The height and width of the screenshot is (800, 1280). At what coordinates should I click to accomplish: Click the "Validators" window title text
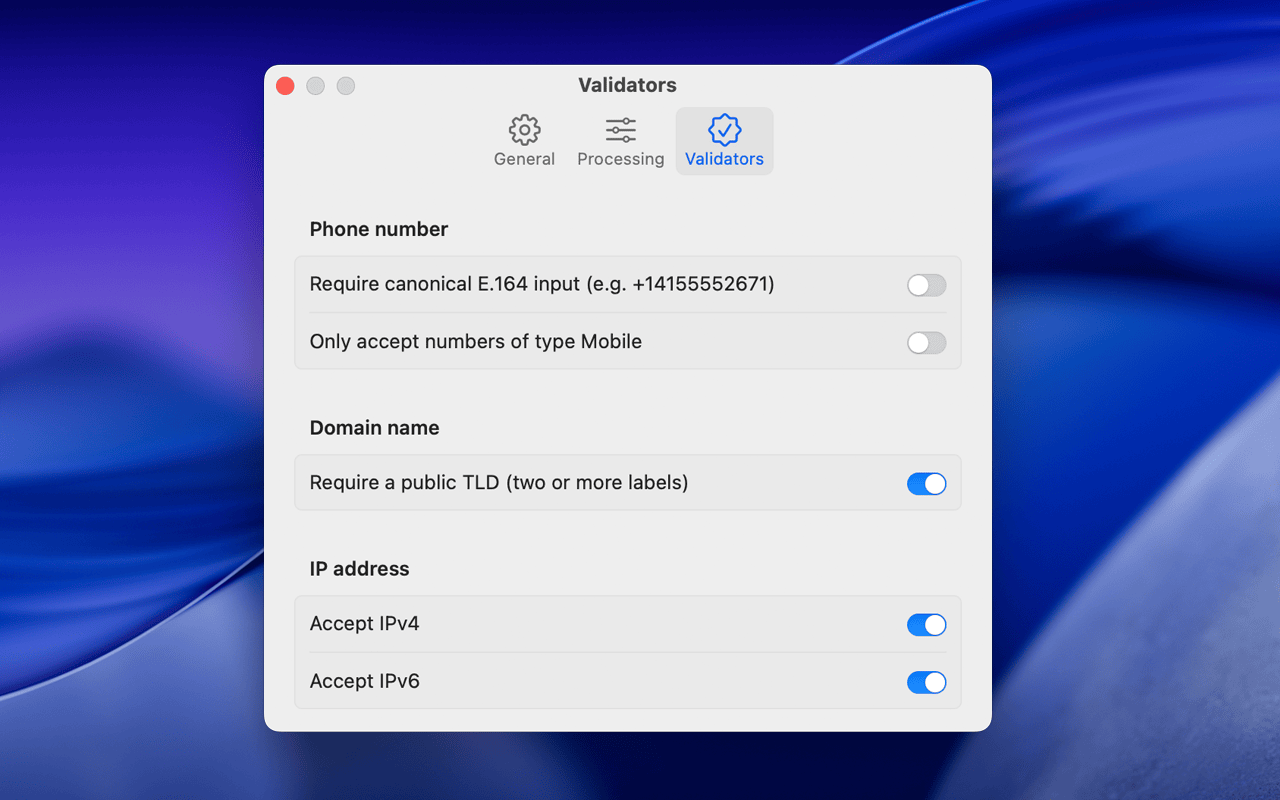coord(628,85)
